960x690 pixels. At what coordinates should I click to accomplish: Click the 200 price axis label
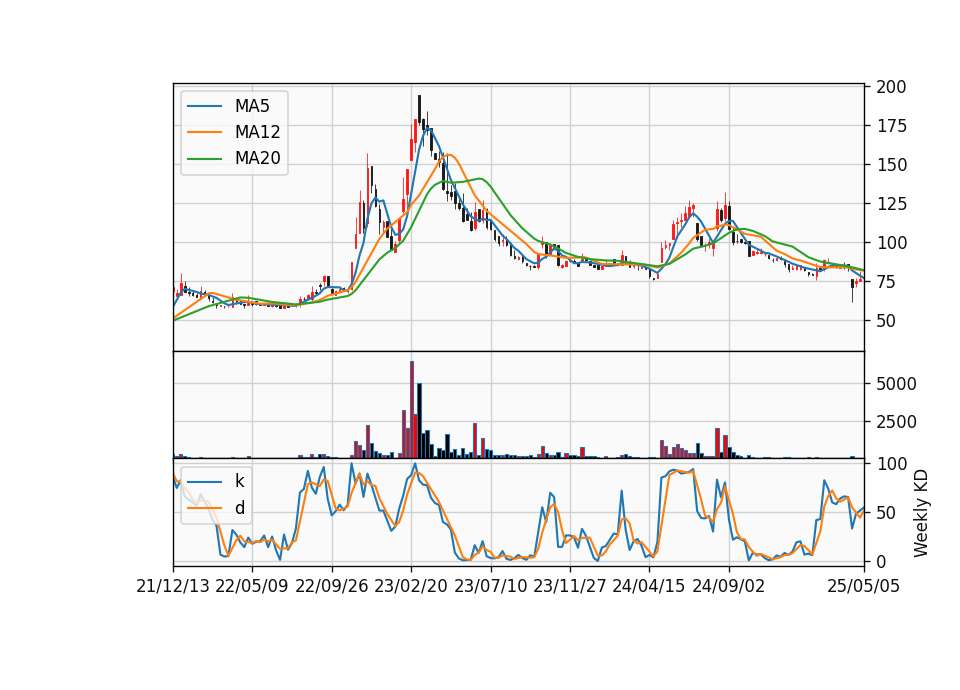(891, 87)
